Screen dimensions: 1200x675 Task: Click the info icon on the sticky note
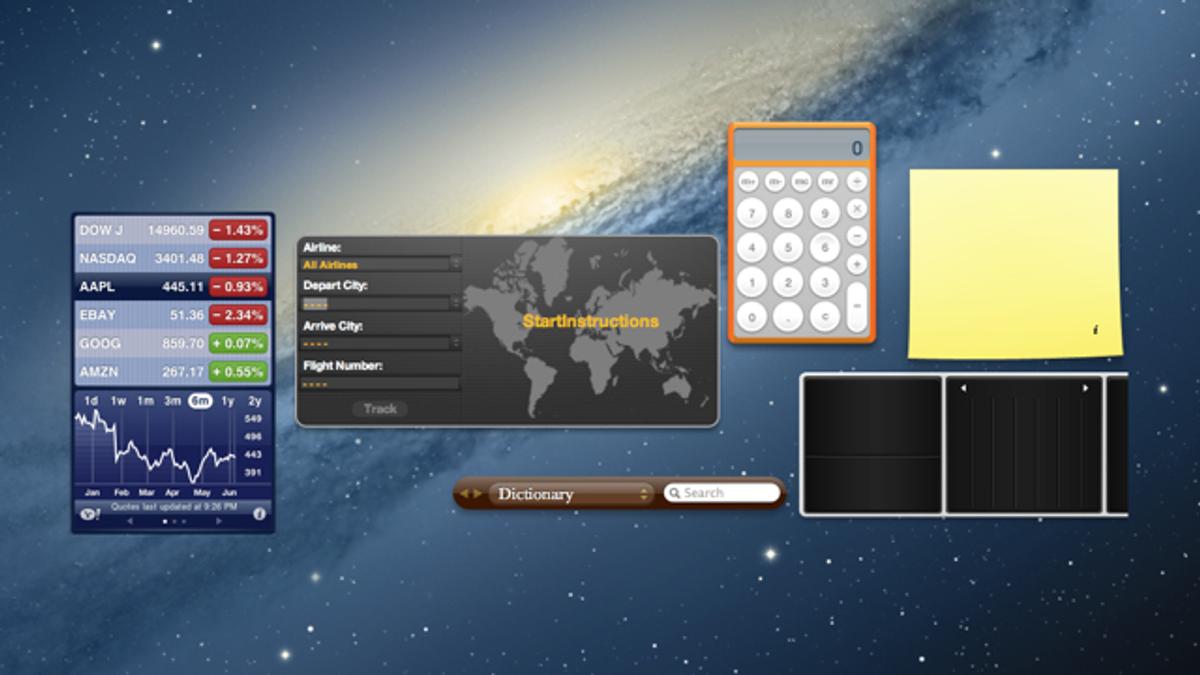(1095, 329)
